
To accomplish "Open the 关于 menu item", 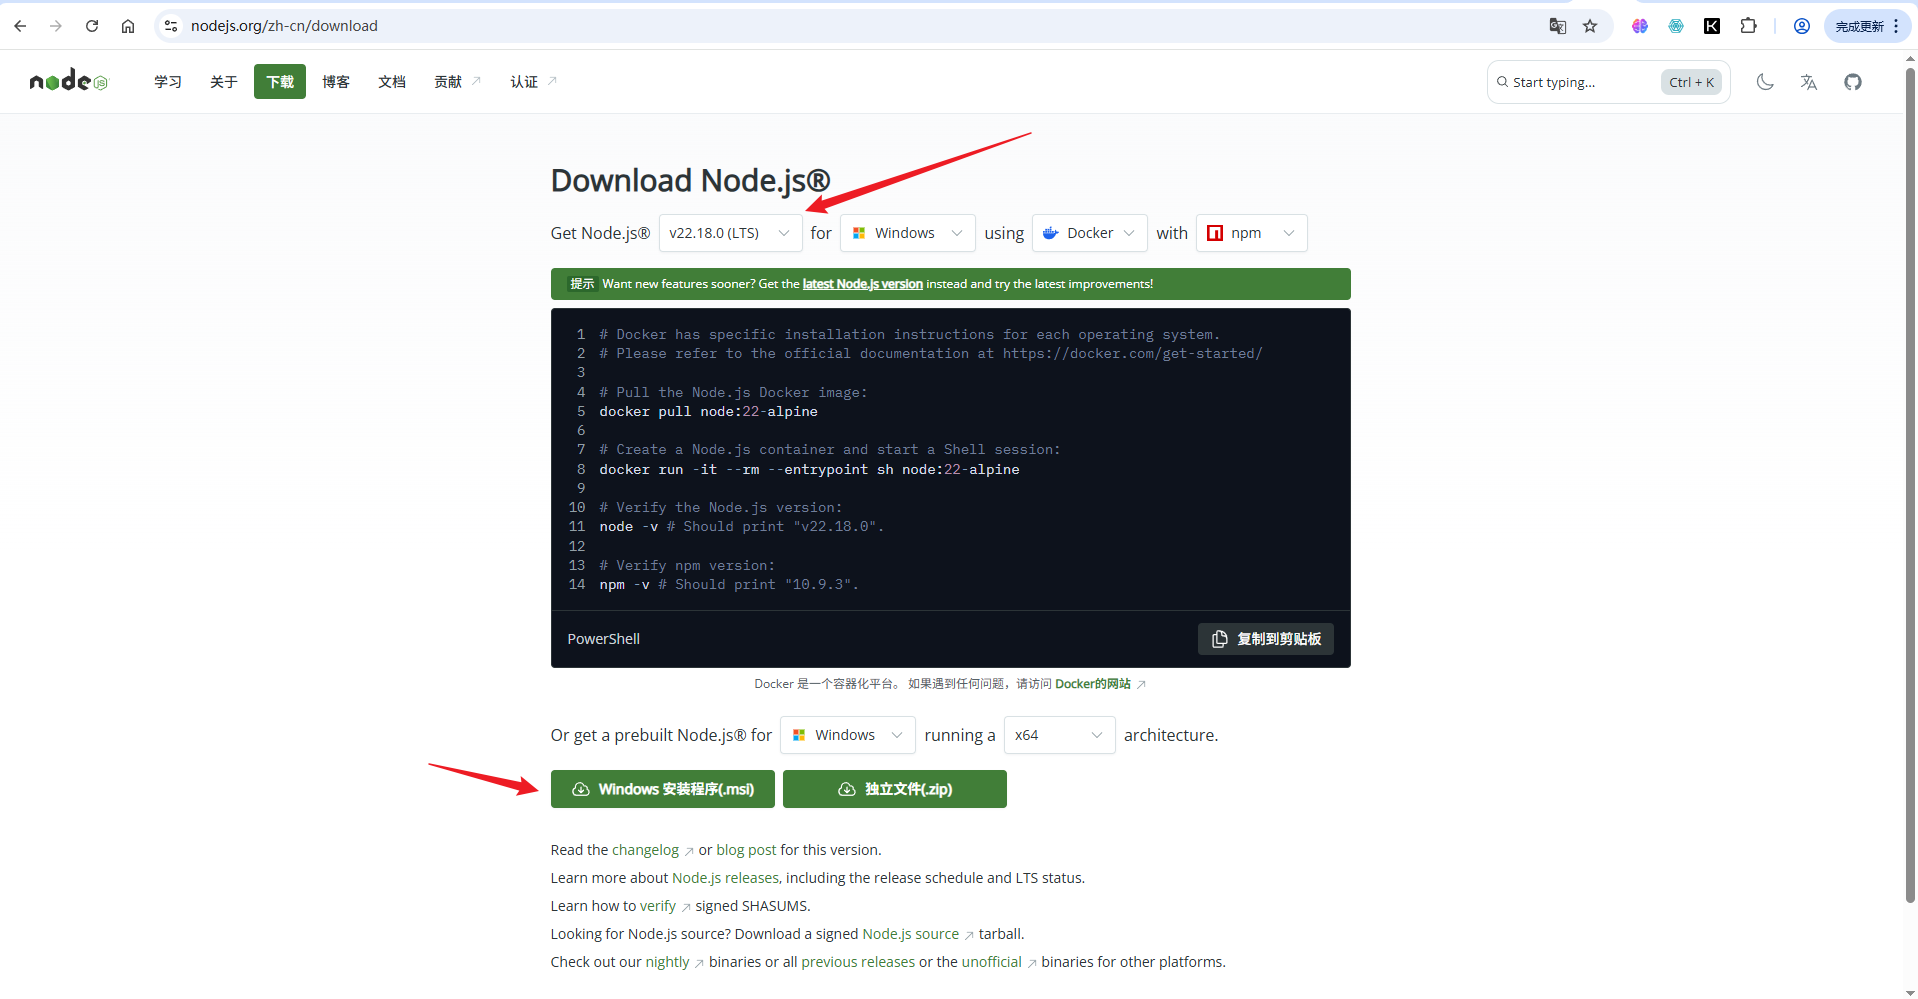I will 224,82.
